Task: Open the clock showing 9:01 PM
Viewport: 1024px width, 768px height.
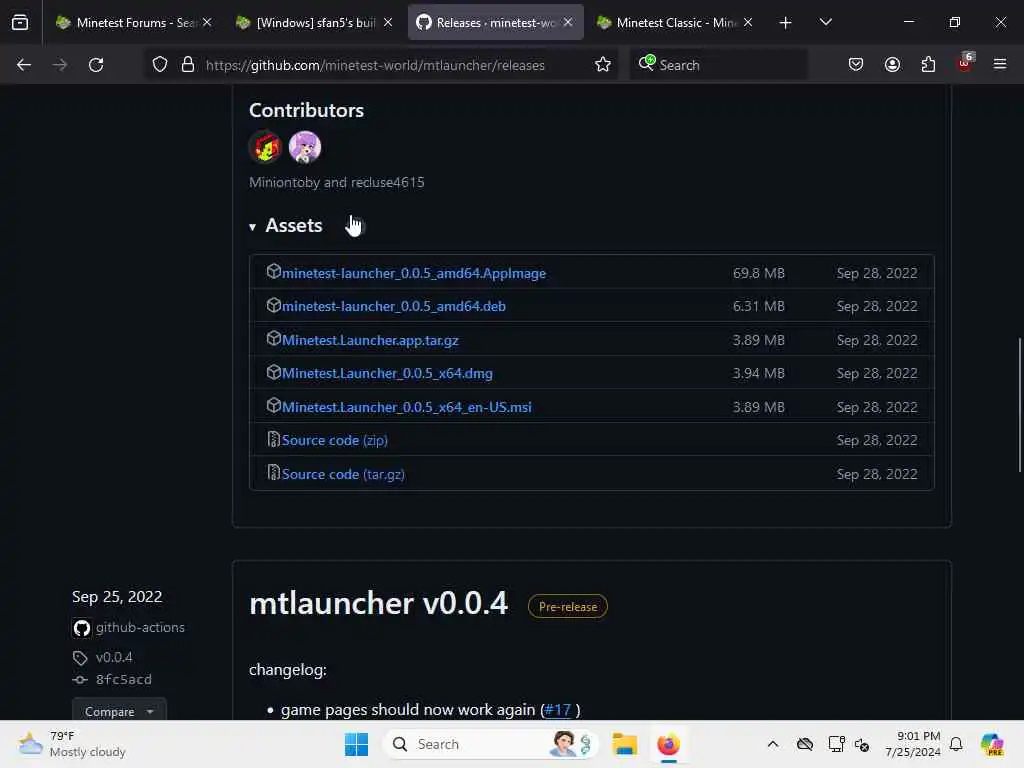Action: pyautogui.click(x=912, y=744)
